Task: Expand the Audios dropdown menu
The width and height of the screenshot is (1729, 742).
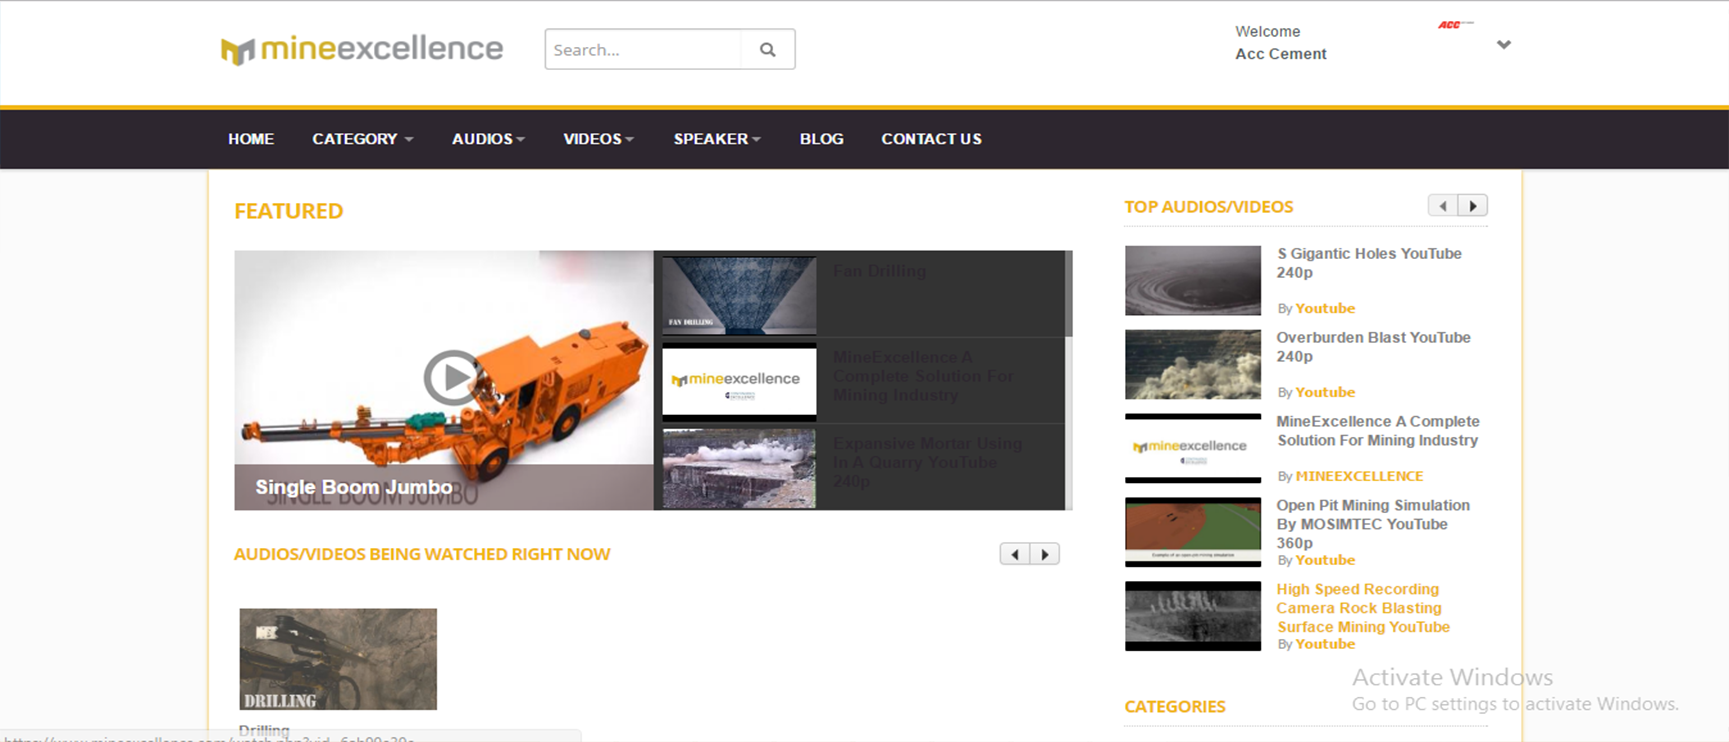Action: (x=488, y=139)
